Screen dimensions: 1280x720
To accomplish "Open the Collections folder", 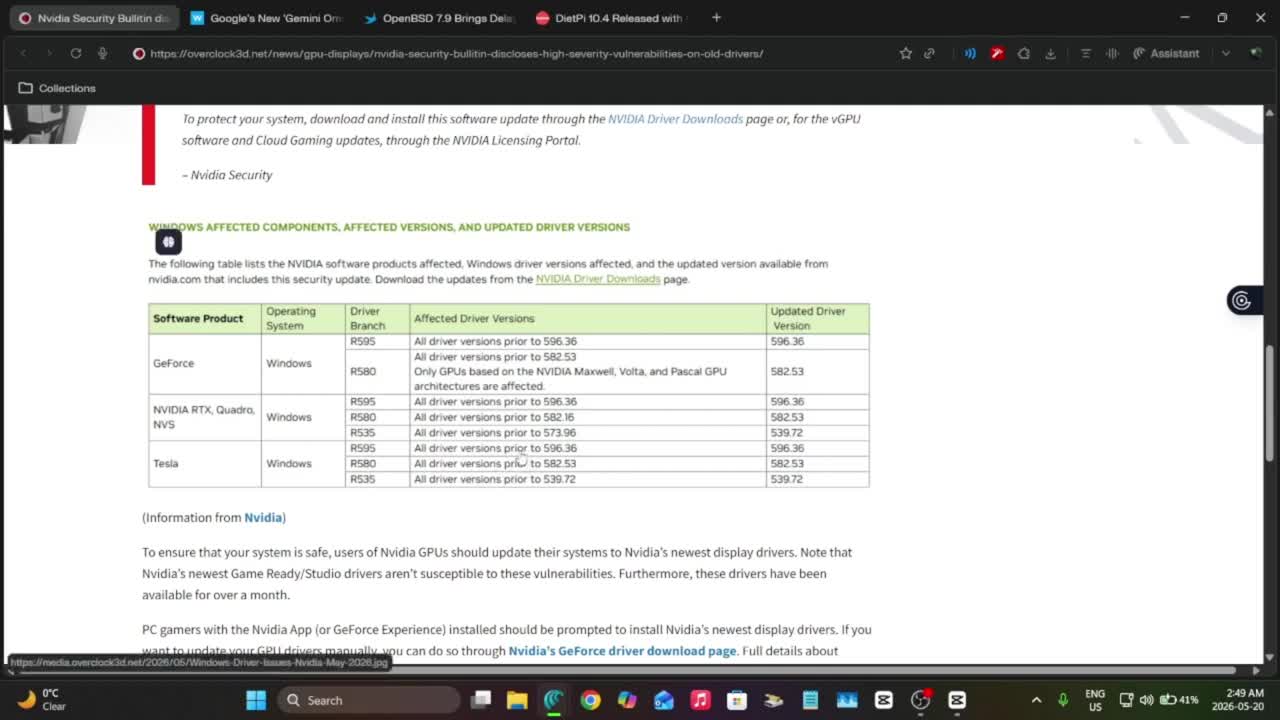I will click(57, 88).
